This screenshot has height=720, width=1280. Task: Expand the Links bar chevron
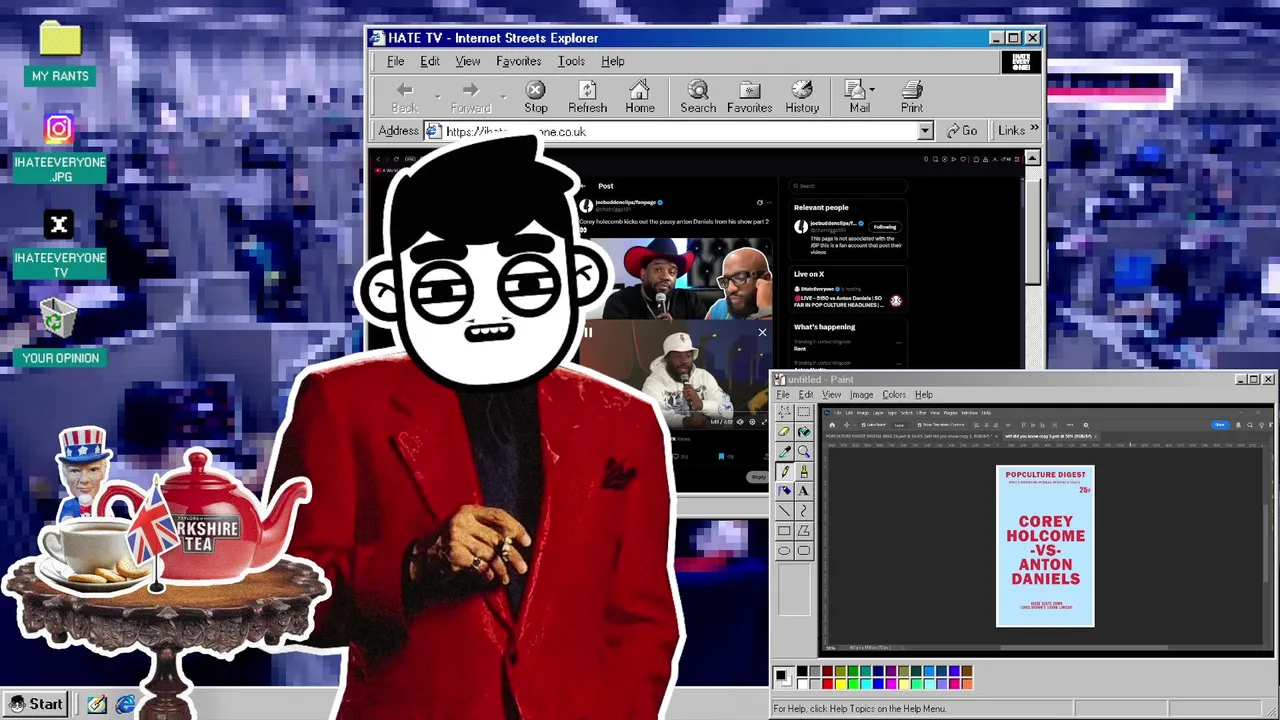coord(1034,130)
